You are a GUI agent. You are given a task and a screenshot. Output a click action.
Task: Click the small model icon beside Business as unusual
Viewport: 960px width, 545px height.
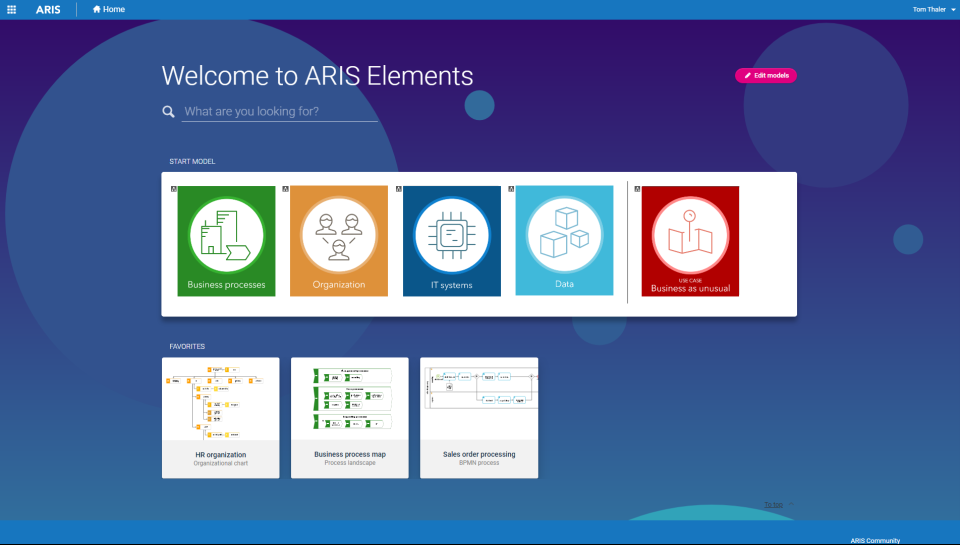[637, 189]
